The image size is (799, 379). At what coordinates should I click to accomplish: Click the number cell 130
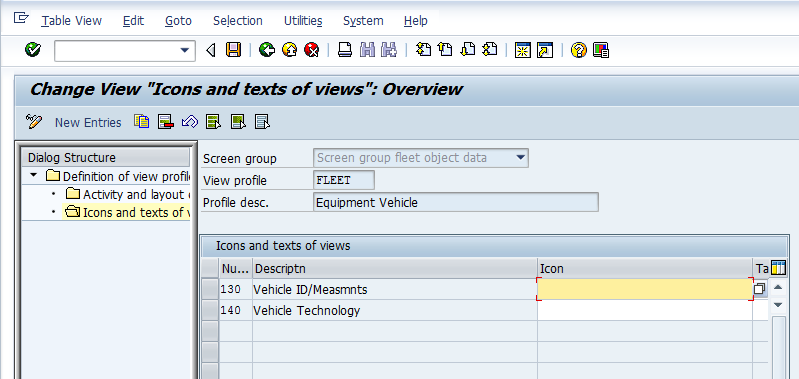coord(235,289)
